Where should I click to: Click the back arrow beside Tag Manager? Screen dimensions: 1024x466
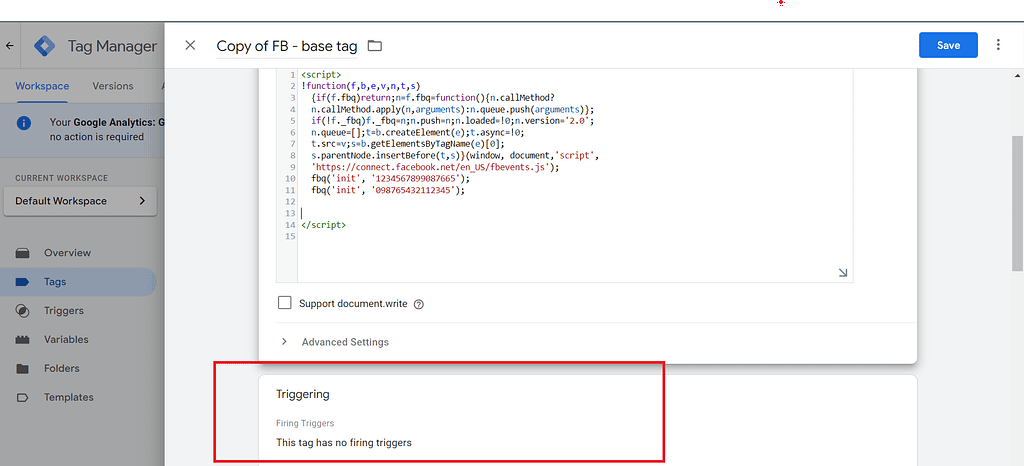click(10, 46)
